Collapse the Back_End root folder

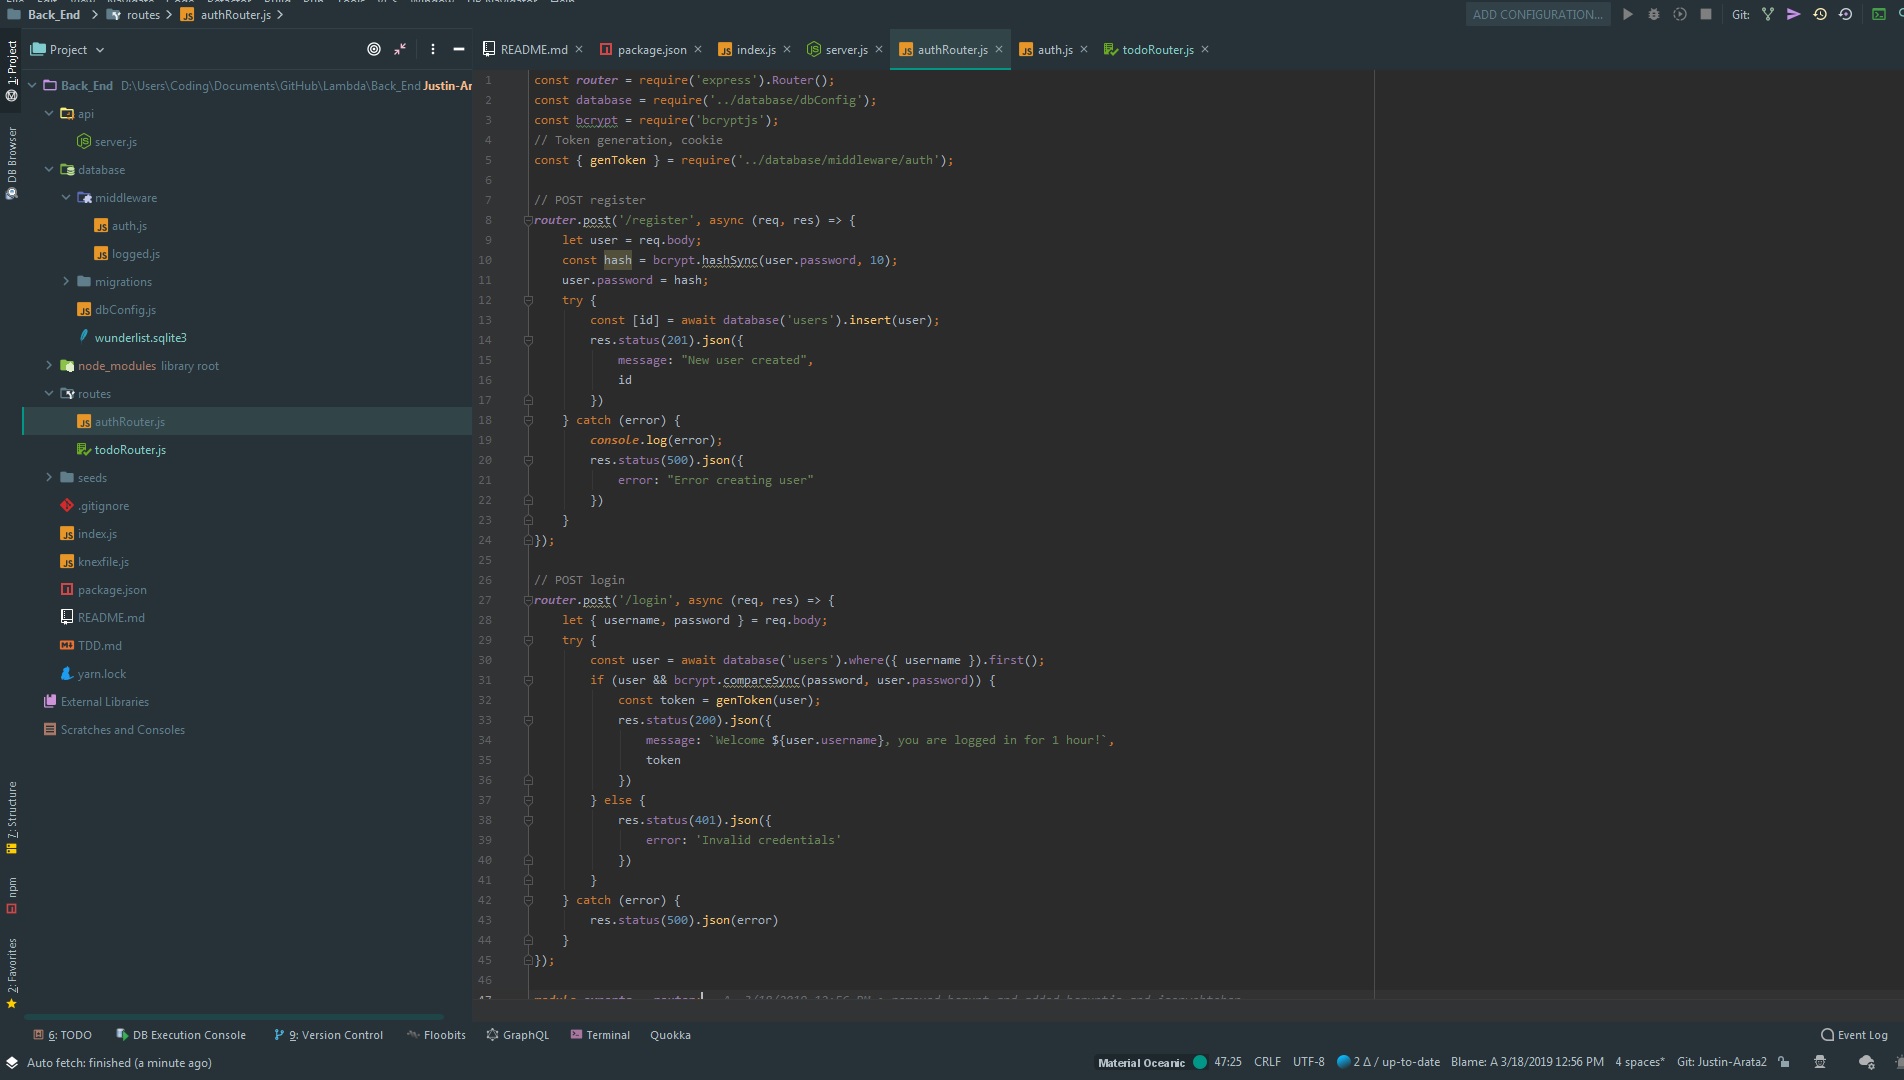click(x=32, y=85)
